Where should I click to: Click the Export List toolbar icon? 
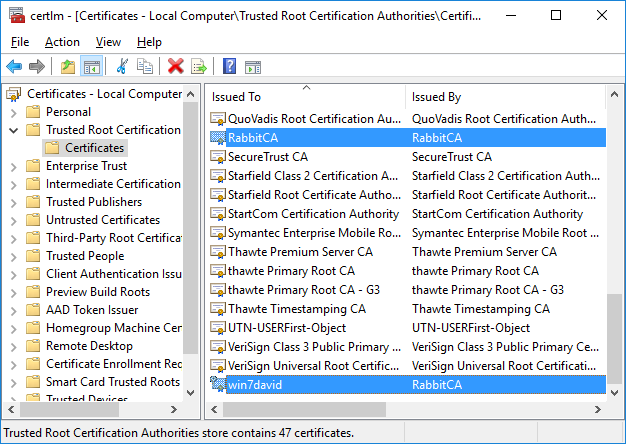tap(199, 66)
